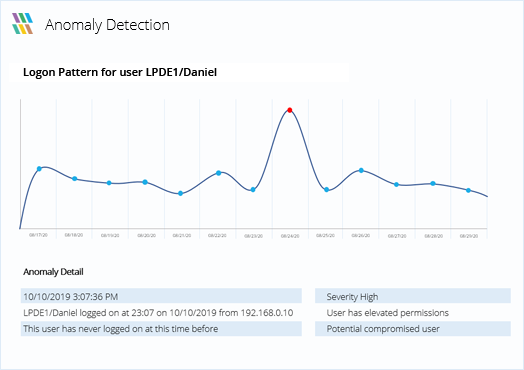
Task: Click the 08/22/20 axis date label
Action: pos(217,235)
